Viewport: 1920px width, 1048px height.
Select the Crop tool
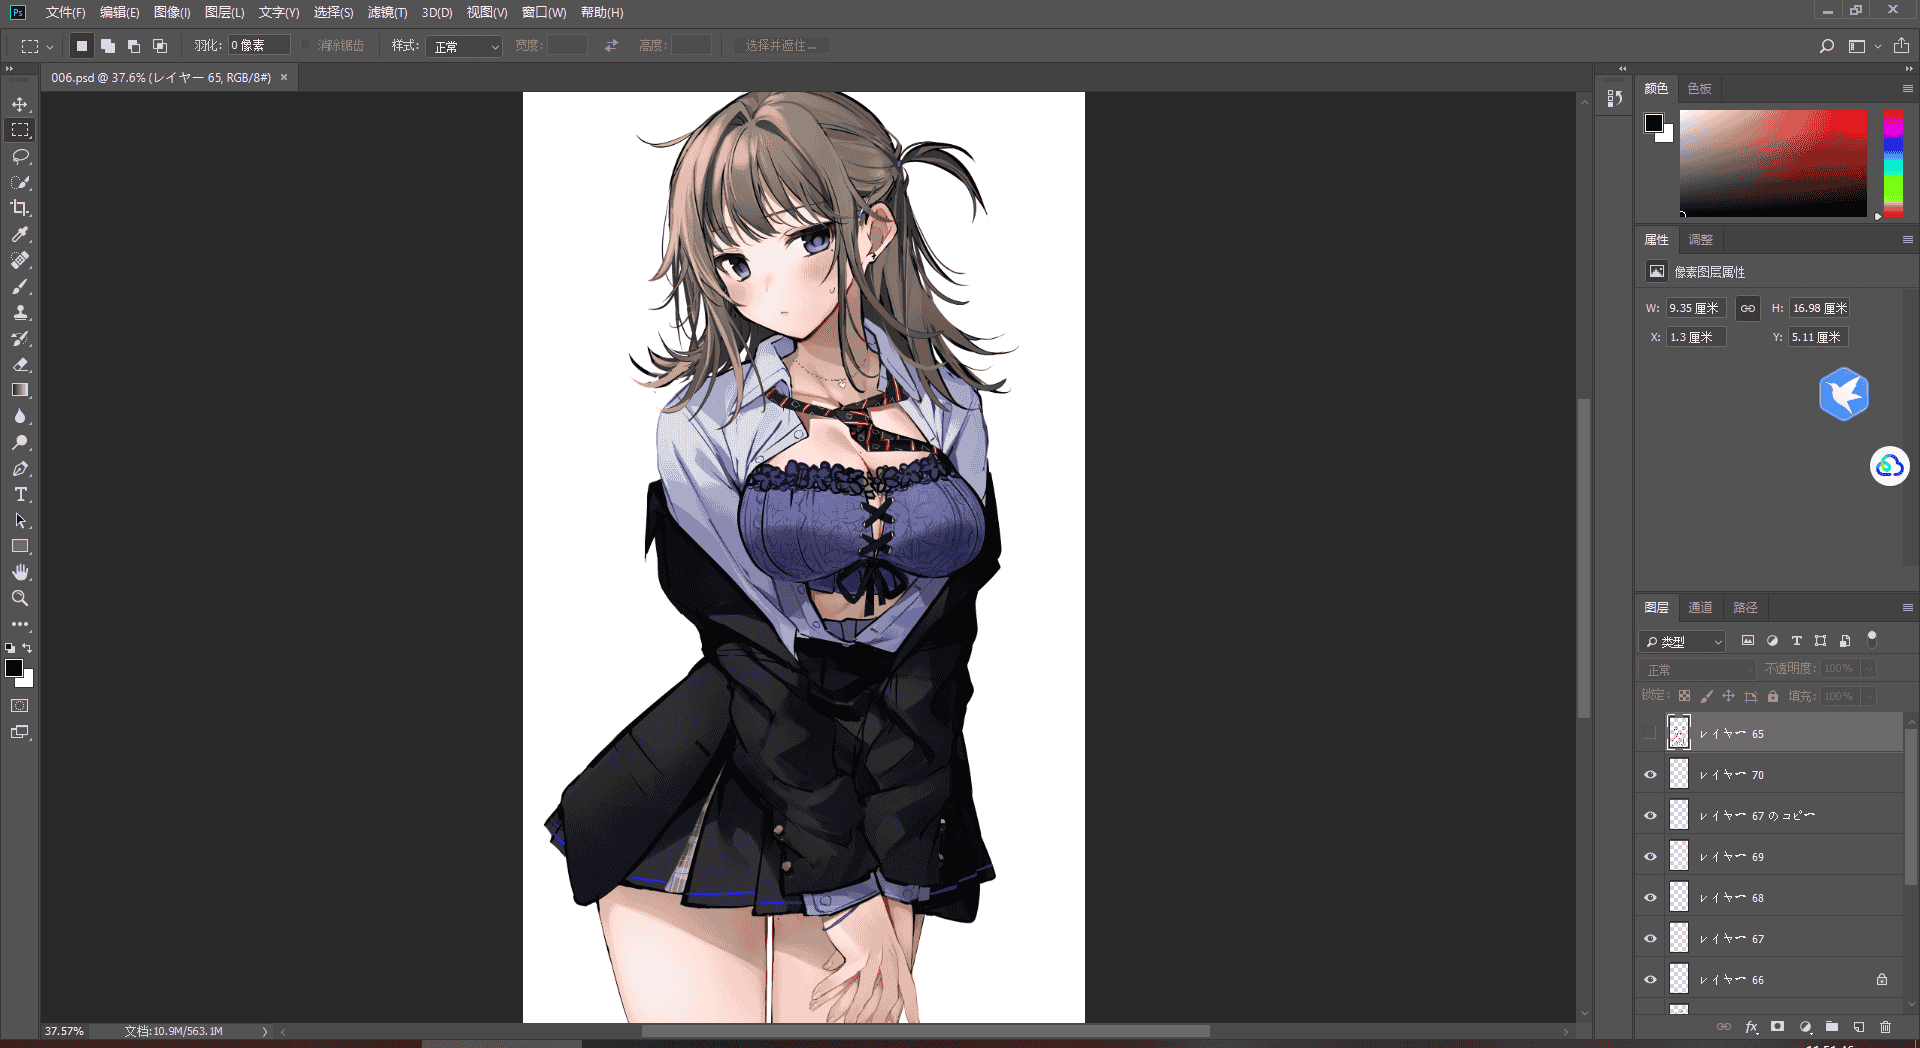pos(20,208)
